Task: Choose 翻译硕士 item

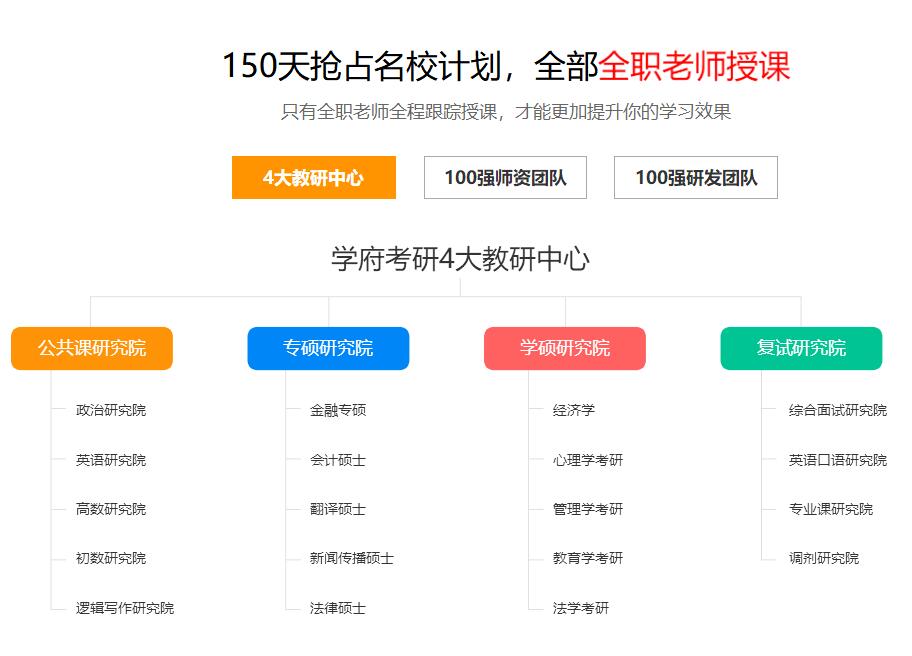Action: point(337,509)
